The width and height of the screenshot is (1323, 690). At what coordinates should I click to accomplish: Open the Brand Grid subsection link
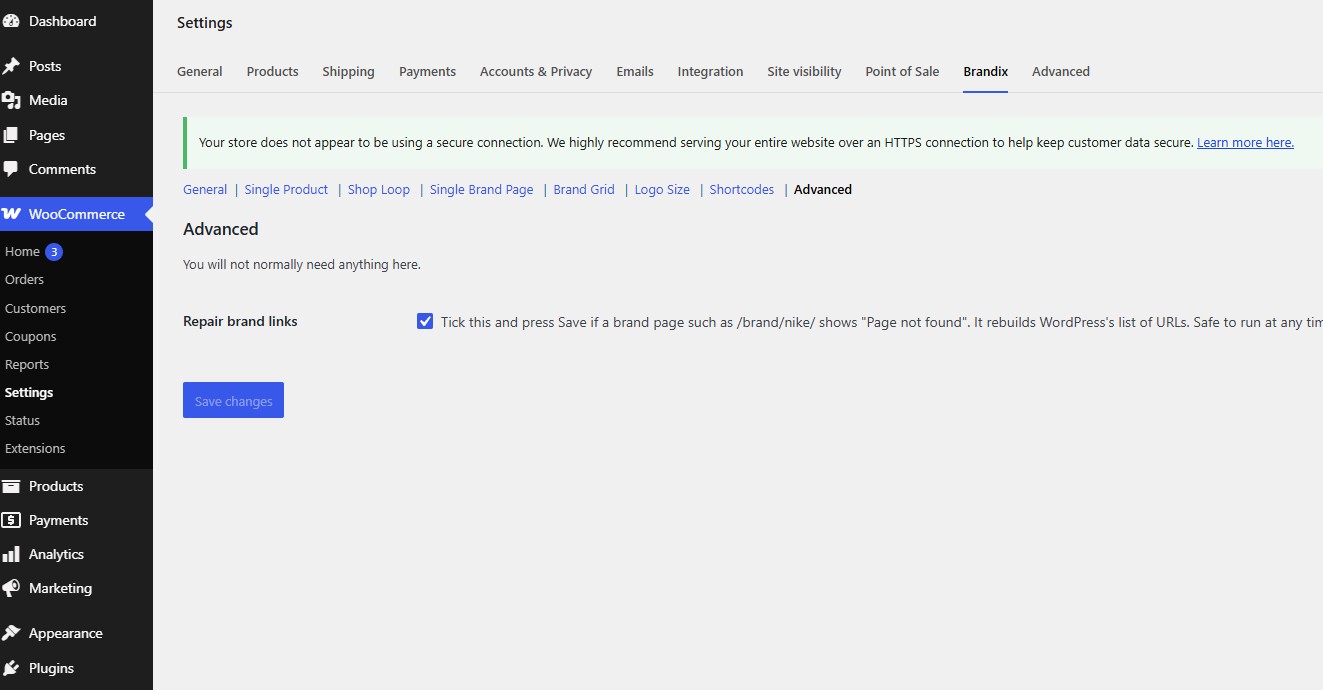click(x=584, y=189)
